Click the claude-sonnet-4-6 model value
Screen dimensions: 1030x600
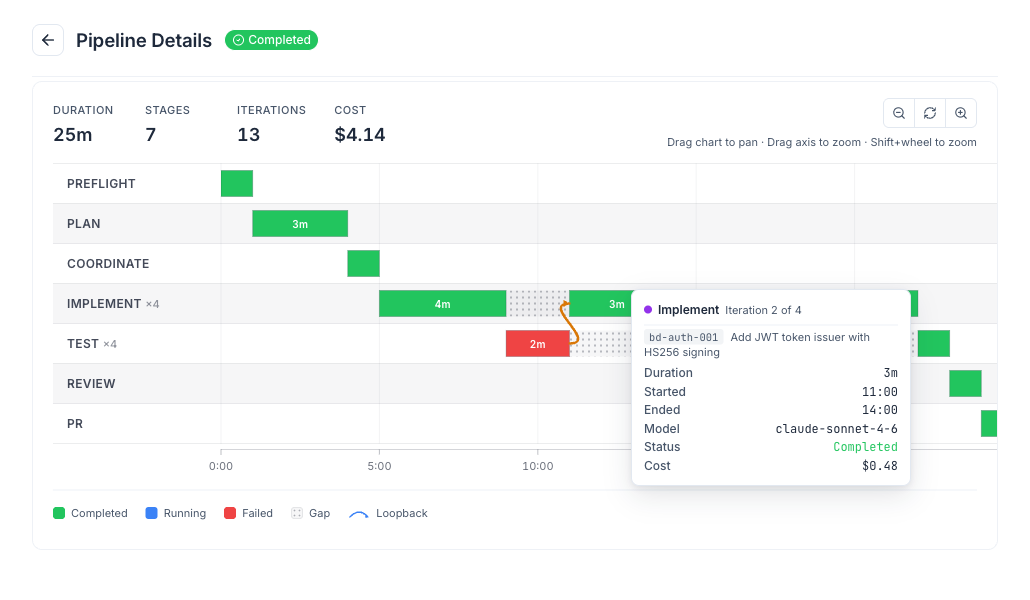(x=836, y=428)
